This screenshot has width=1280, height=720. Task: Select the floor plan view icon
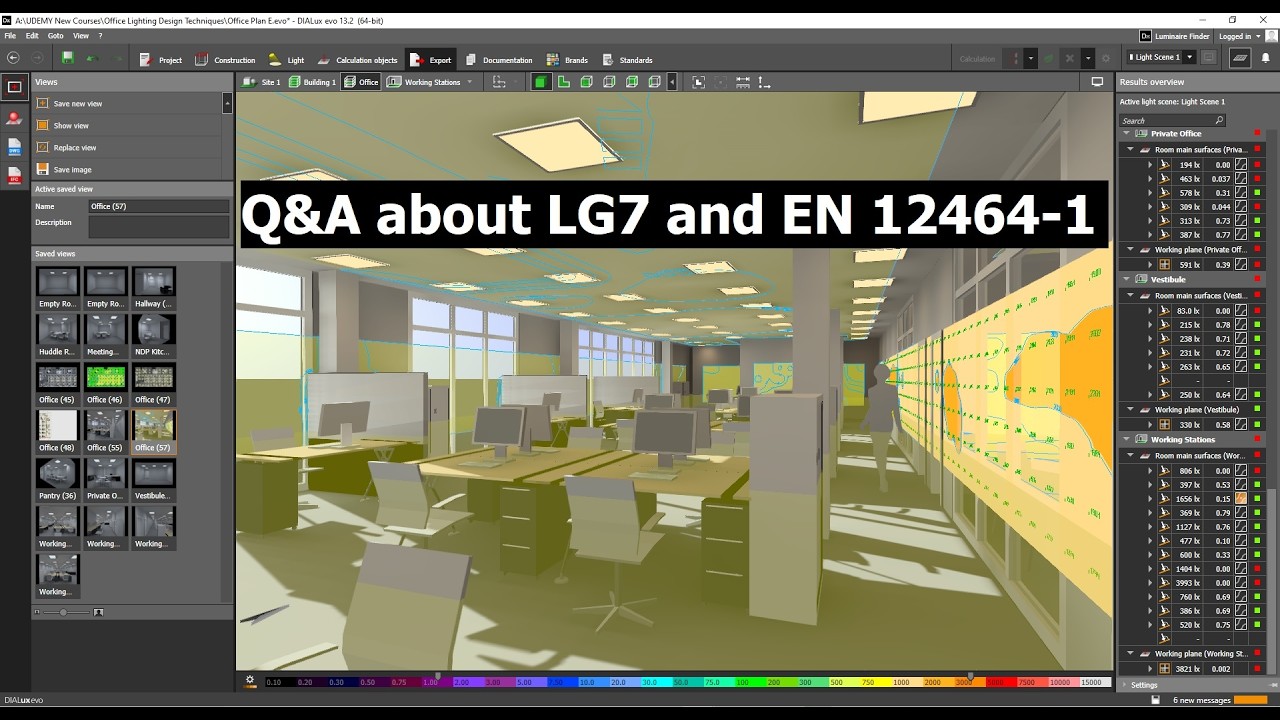[x=564, y=82]
